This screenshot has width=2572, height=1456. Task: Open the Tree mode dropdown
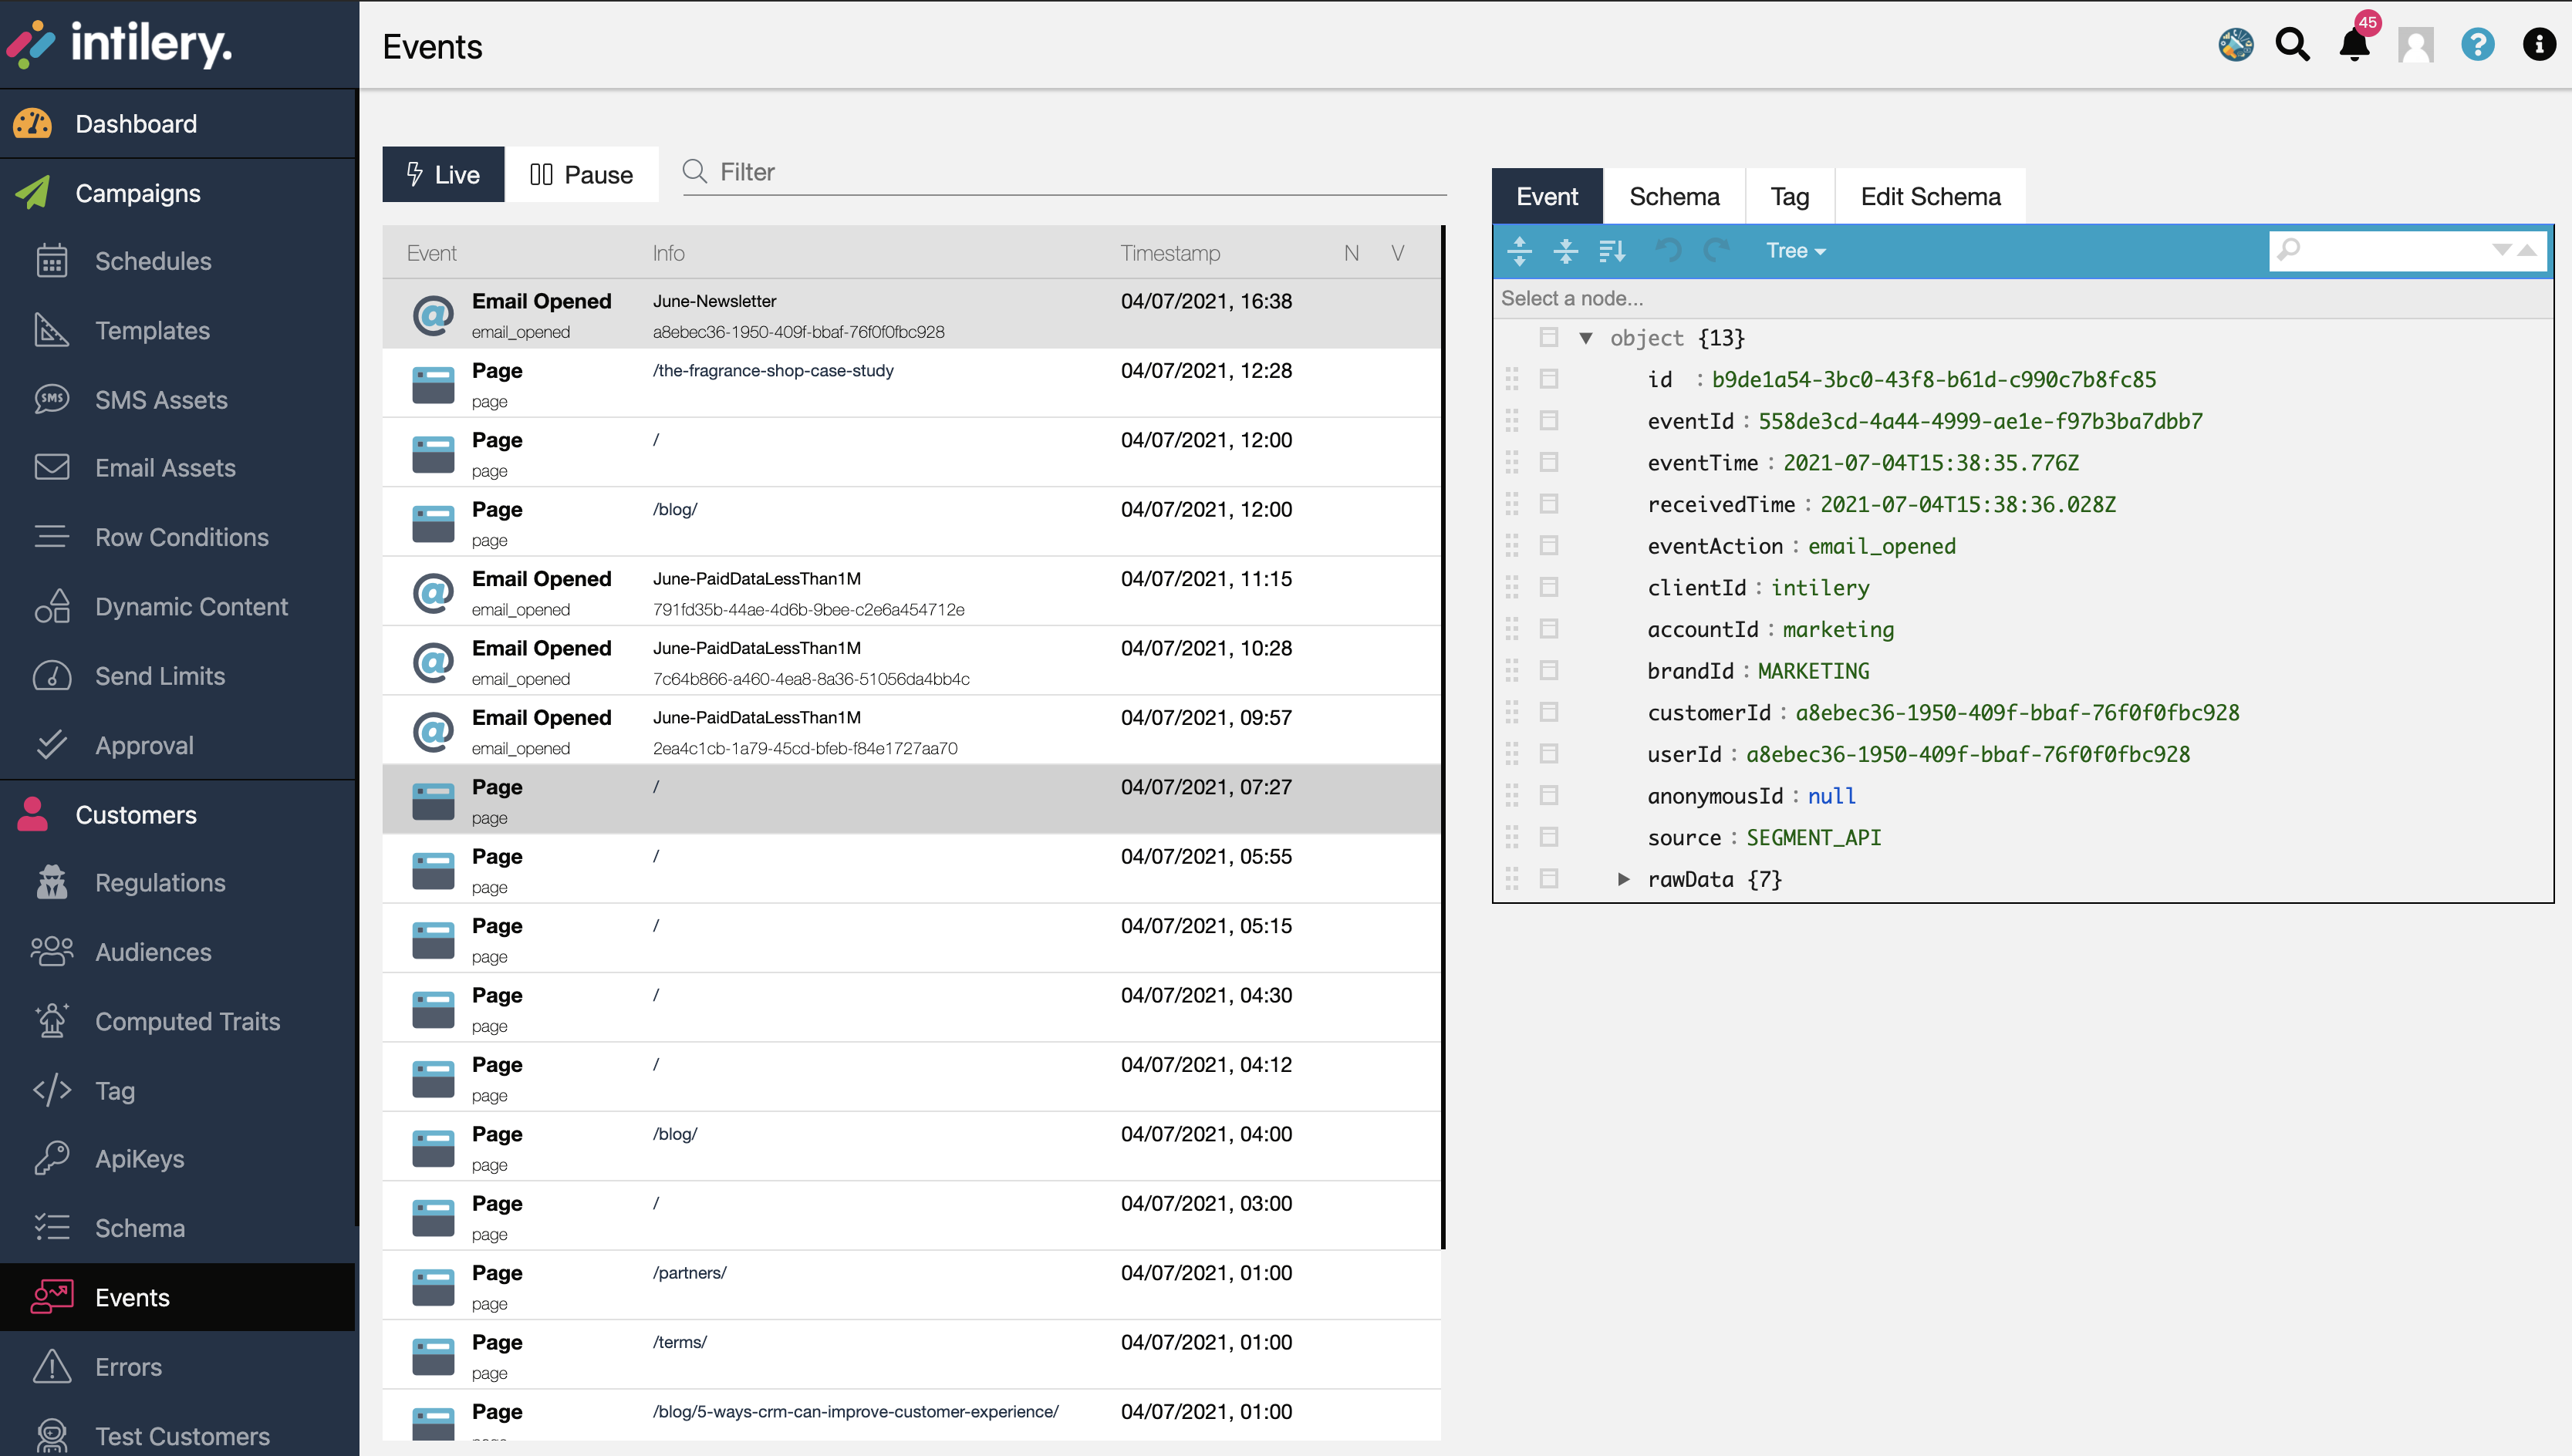coord(1795,251)
